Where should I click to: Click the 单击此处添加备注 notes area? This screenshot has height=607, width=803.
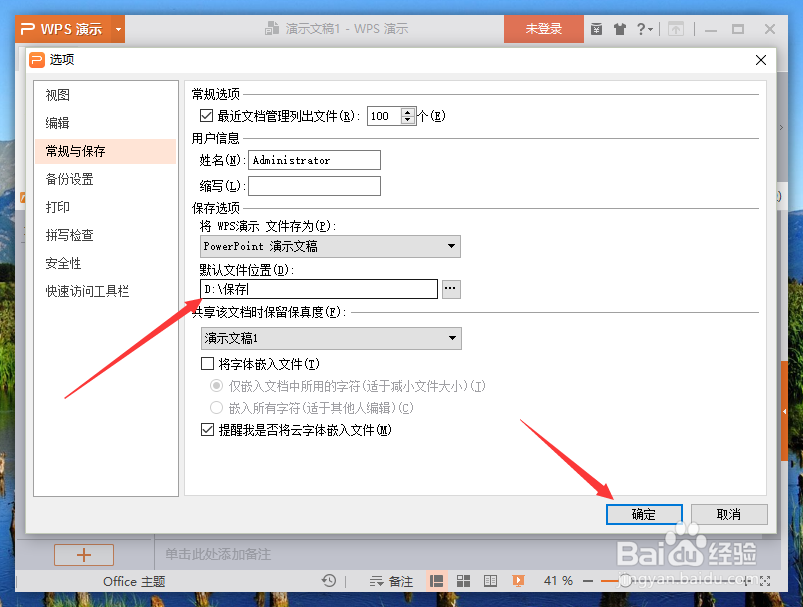tap(218, 554)
